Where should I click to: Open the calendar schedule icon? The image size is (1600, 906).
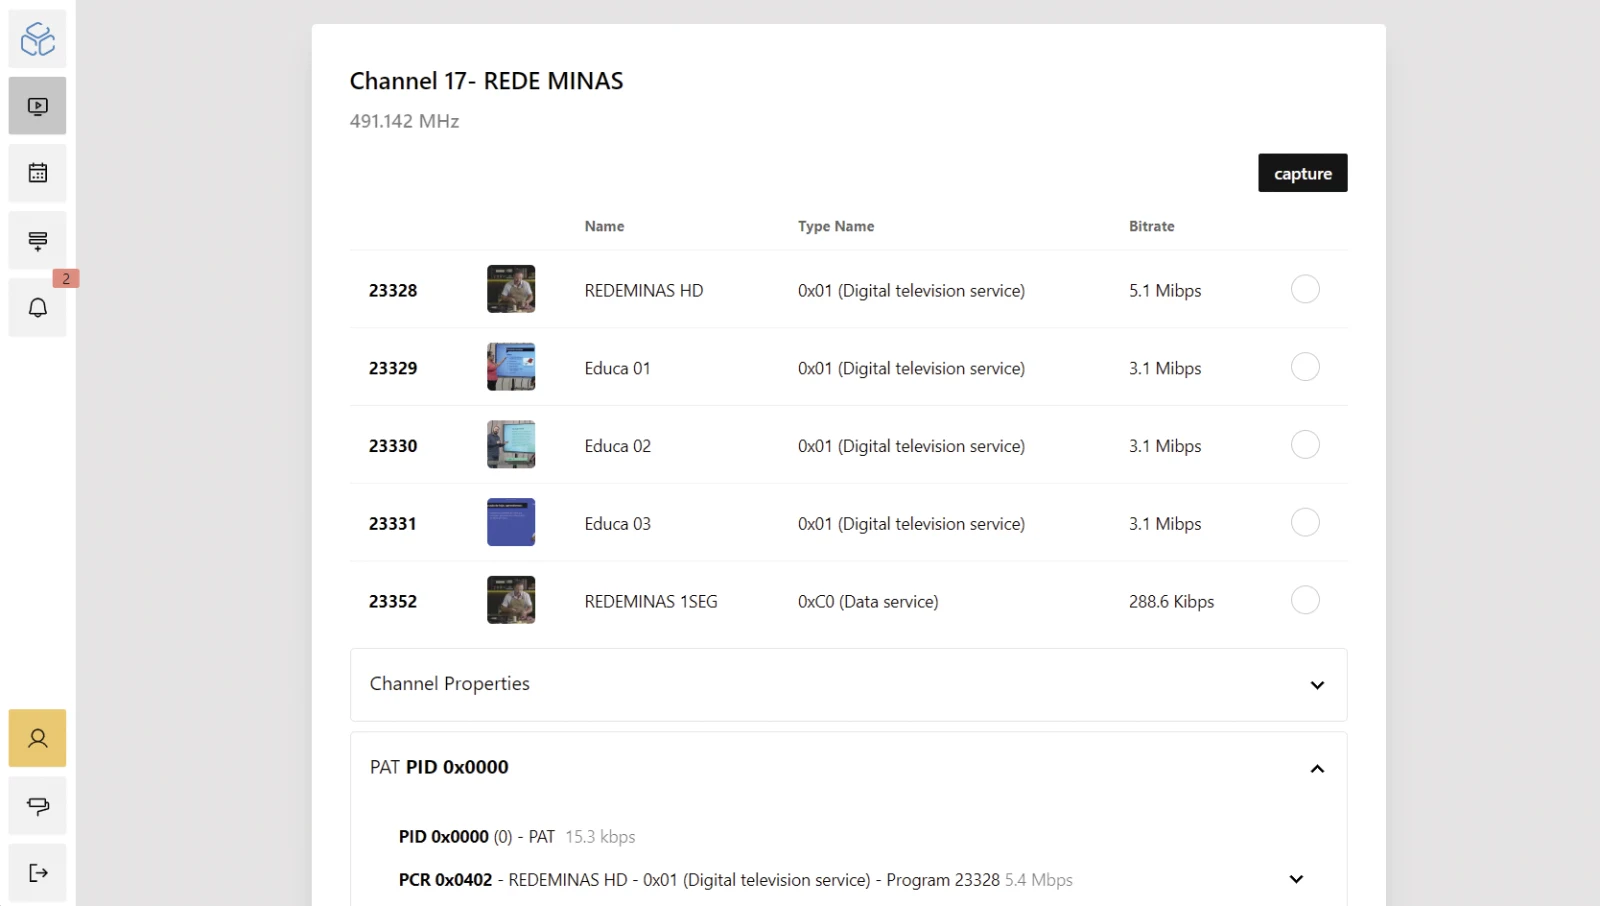point(38,173)
